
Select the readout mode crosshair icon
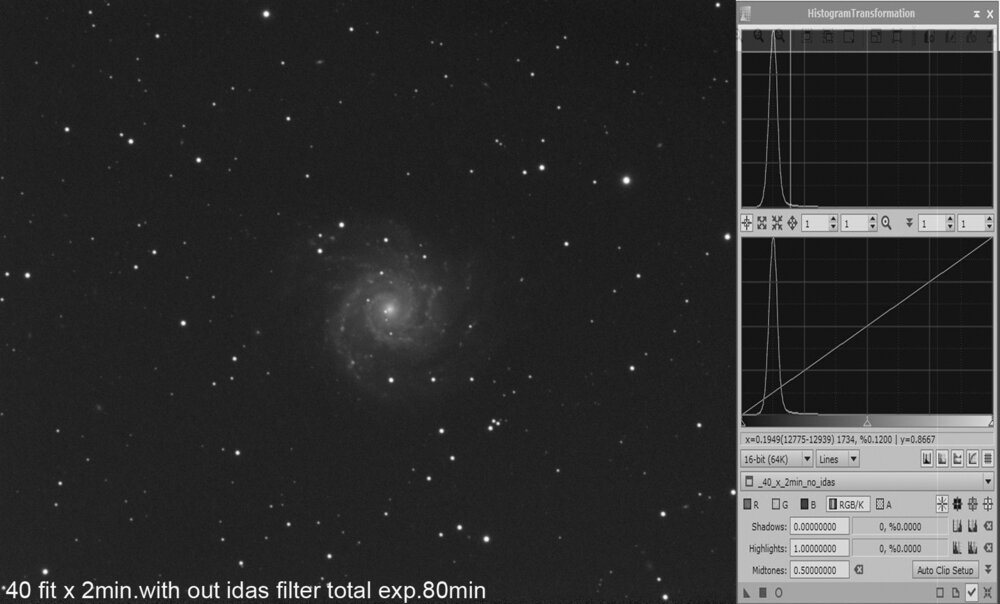747,223
